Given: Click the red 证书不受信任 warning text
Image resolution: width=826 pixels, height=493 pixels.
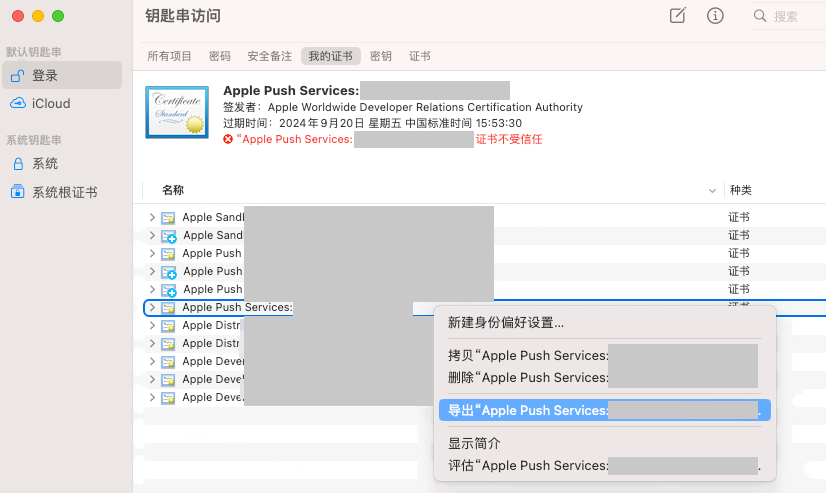Looking at the screenshot, I should pos(509,139).
